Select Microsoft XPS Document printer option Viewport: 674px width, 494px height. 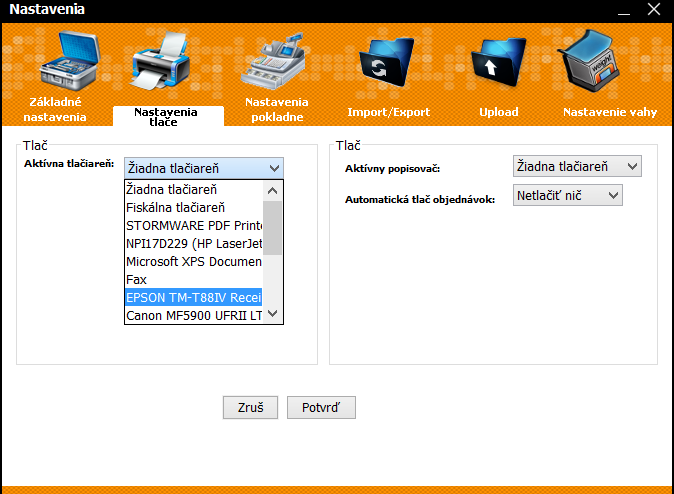193,261
